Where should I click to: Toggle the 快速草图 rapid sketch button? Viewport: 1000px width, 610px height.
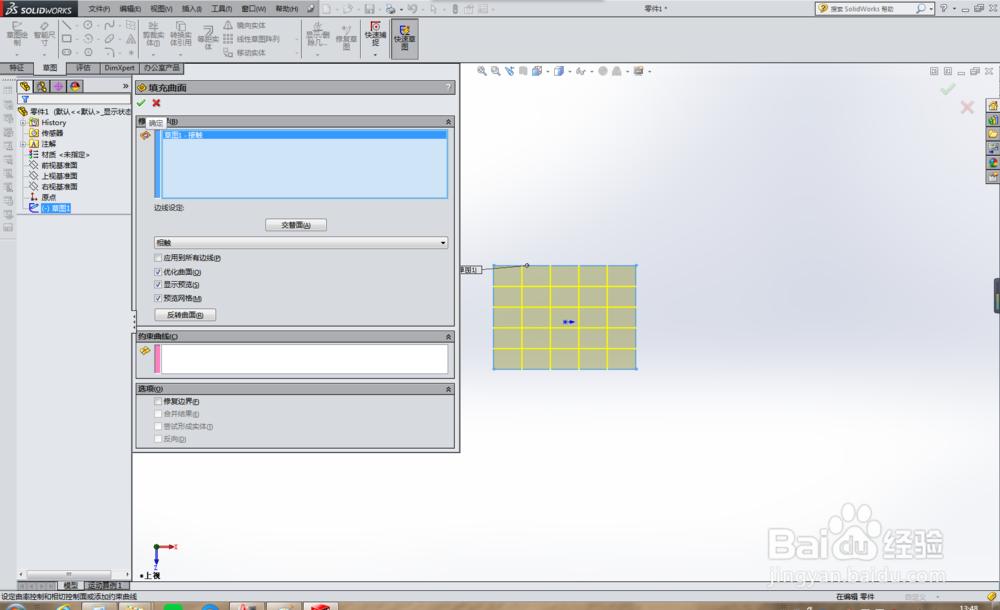(x=404, y=38)
